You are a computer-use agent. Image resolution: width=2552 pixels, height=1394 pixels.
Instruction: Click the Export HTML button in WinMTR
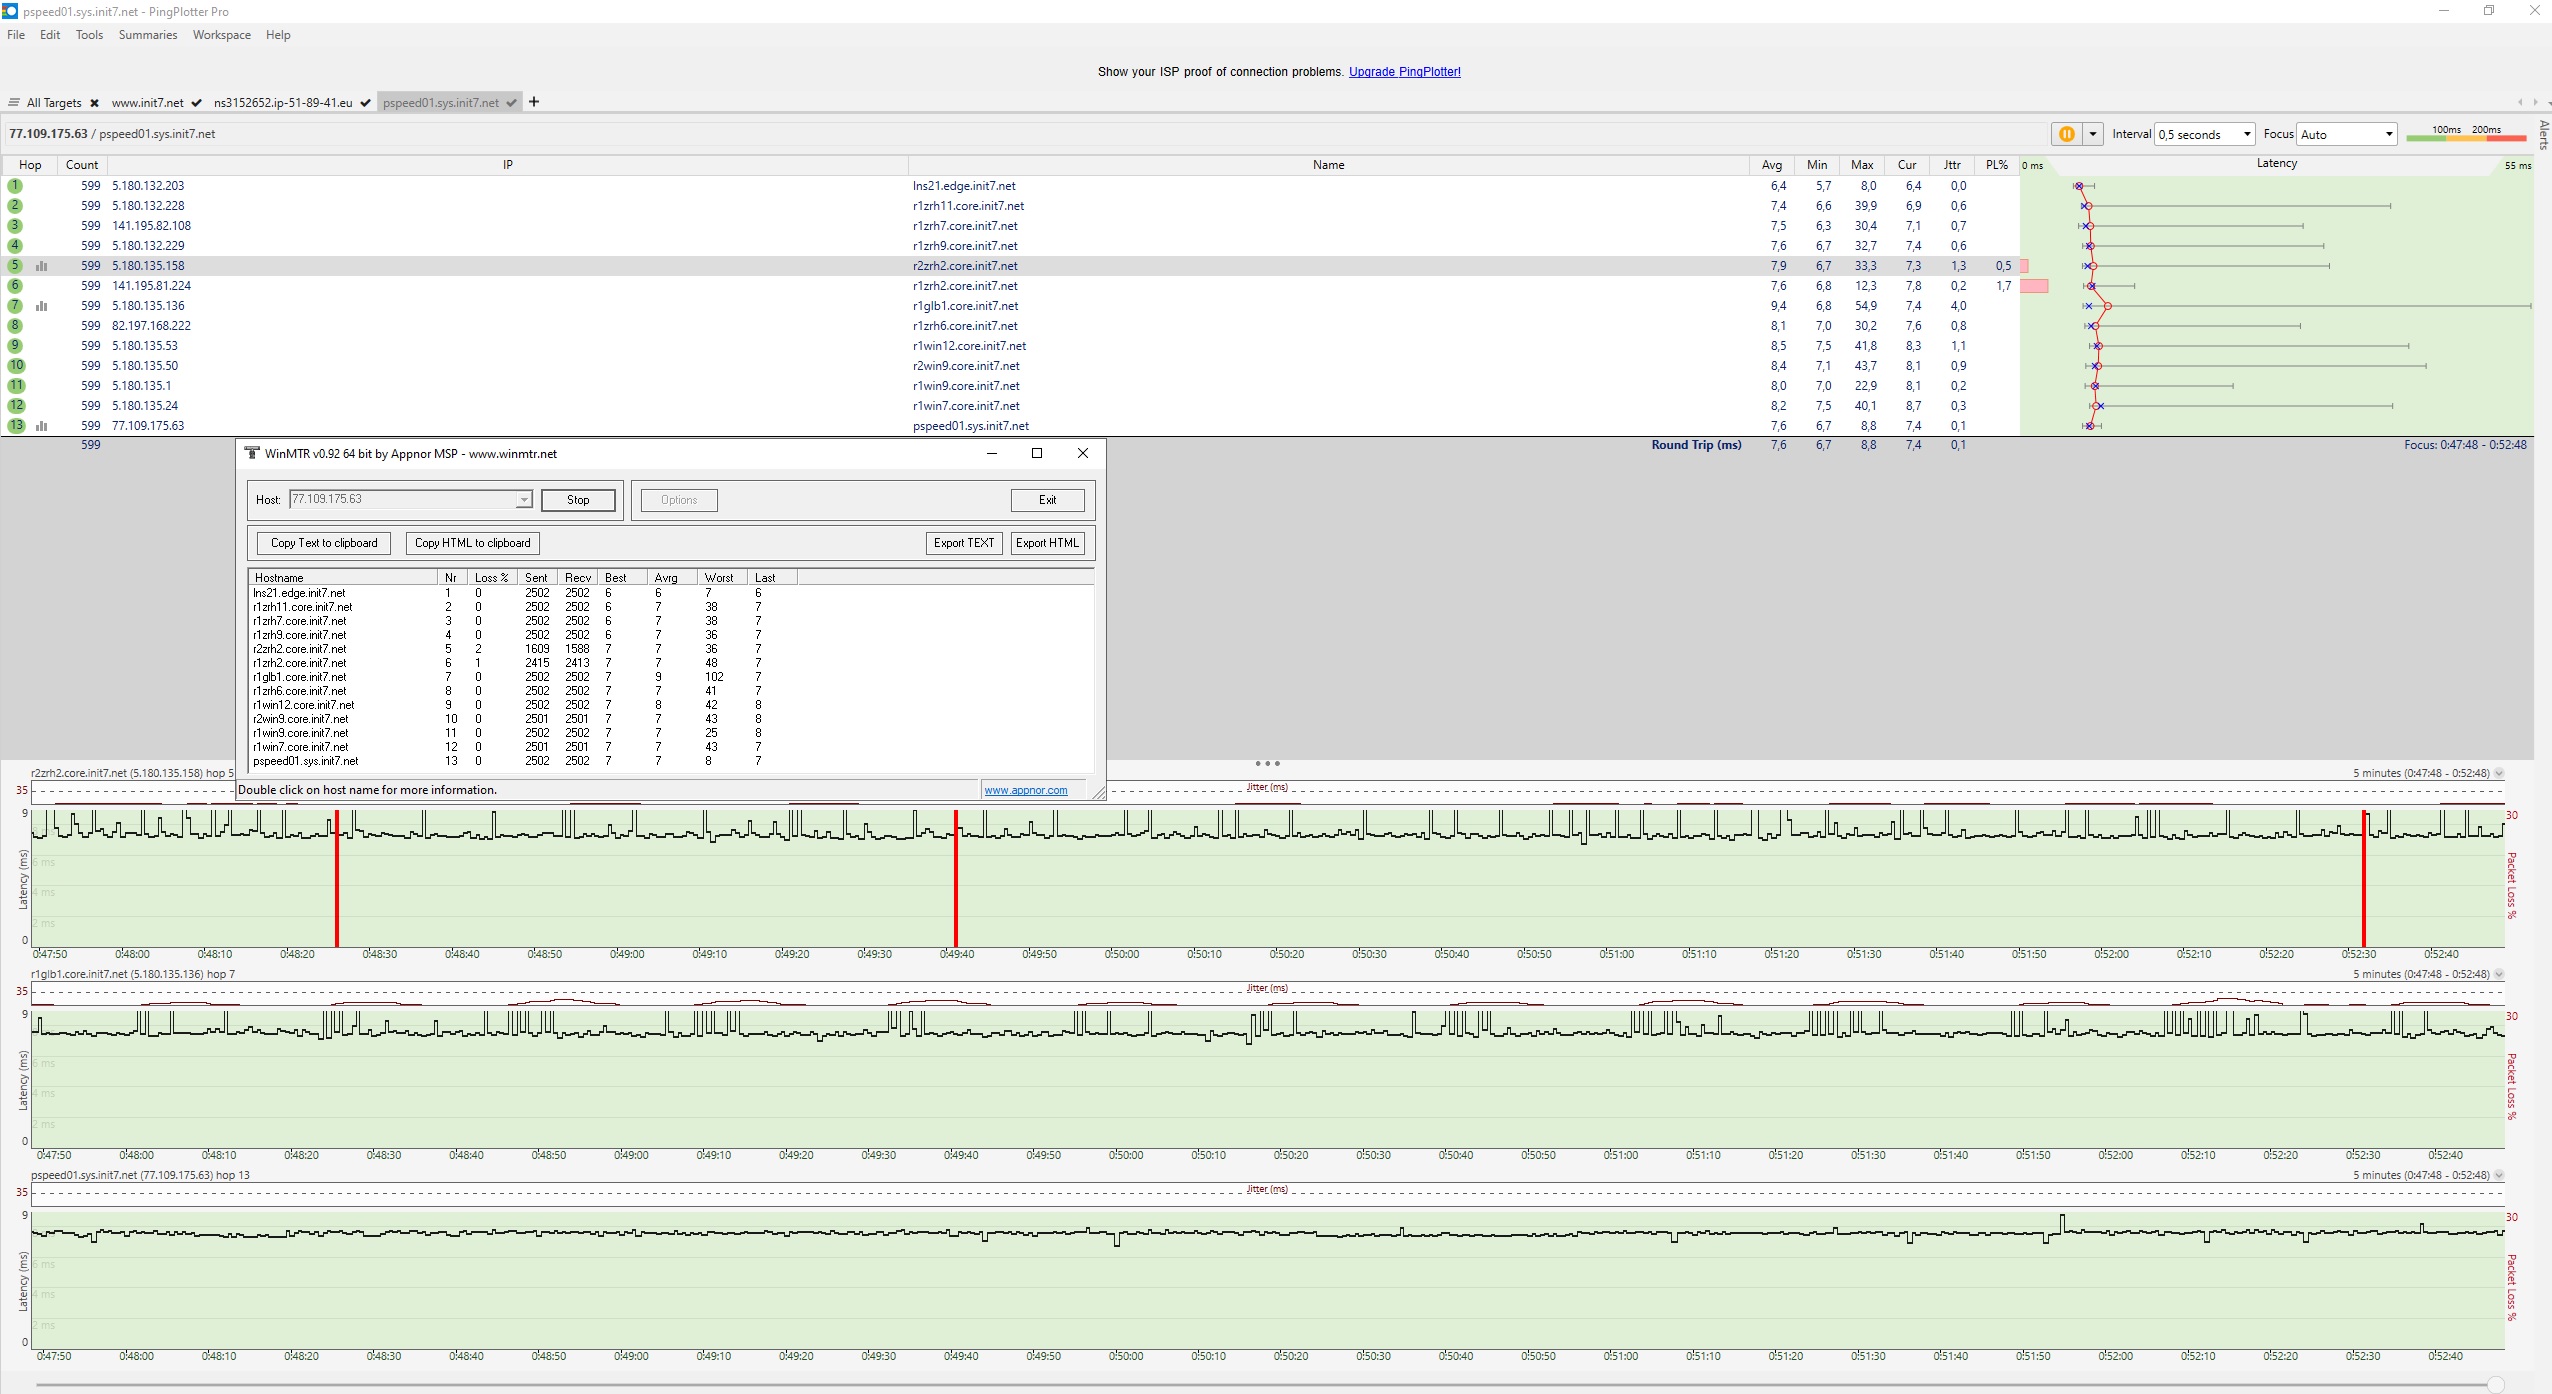[x=1047, y=543]
